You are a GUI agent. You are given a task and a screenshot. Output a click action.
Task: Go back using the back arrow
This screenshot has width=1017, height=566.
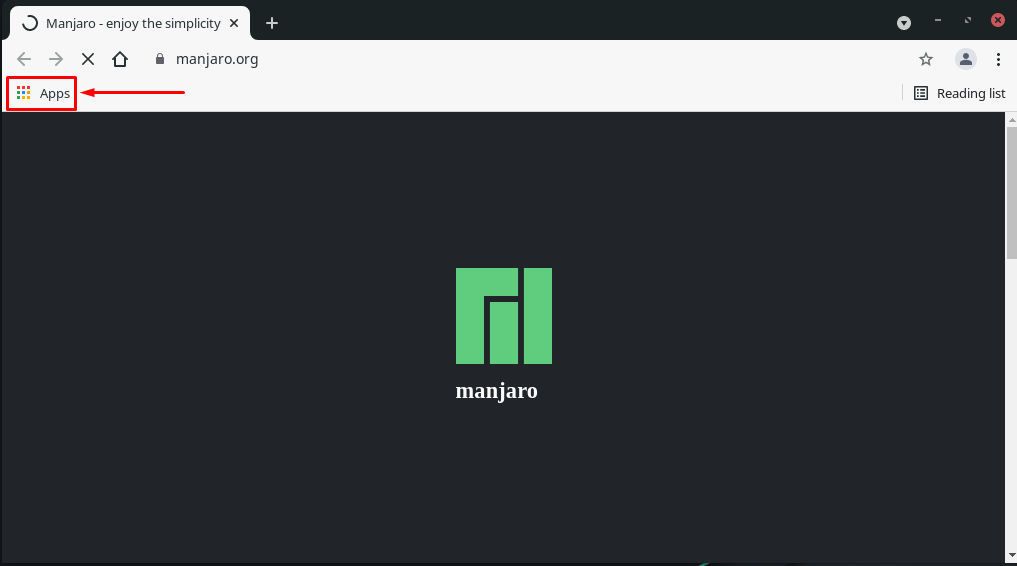click(x=24, y=59)
